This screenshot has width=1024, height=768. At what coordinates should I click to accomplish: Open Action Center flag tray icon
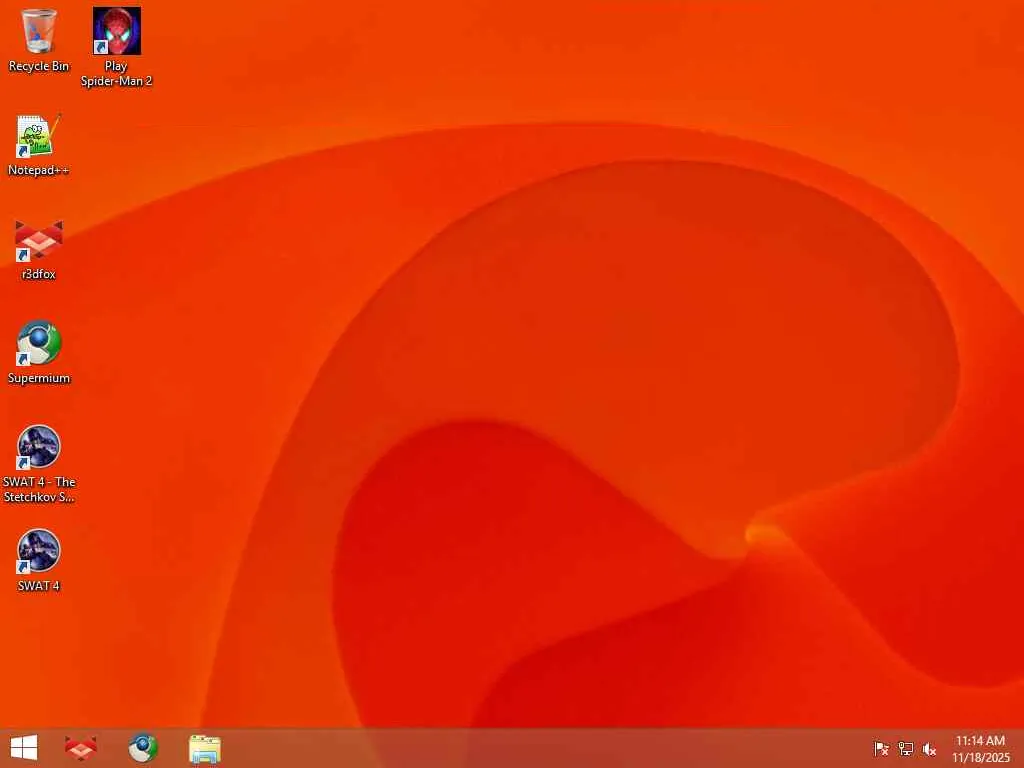click(881, 748)
